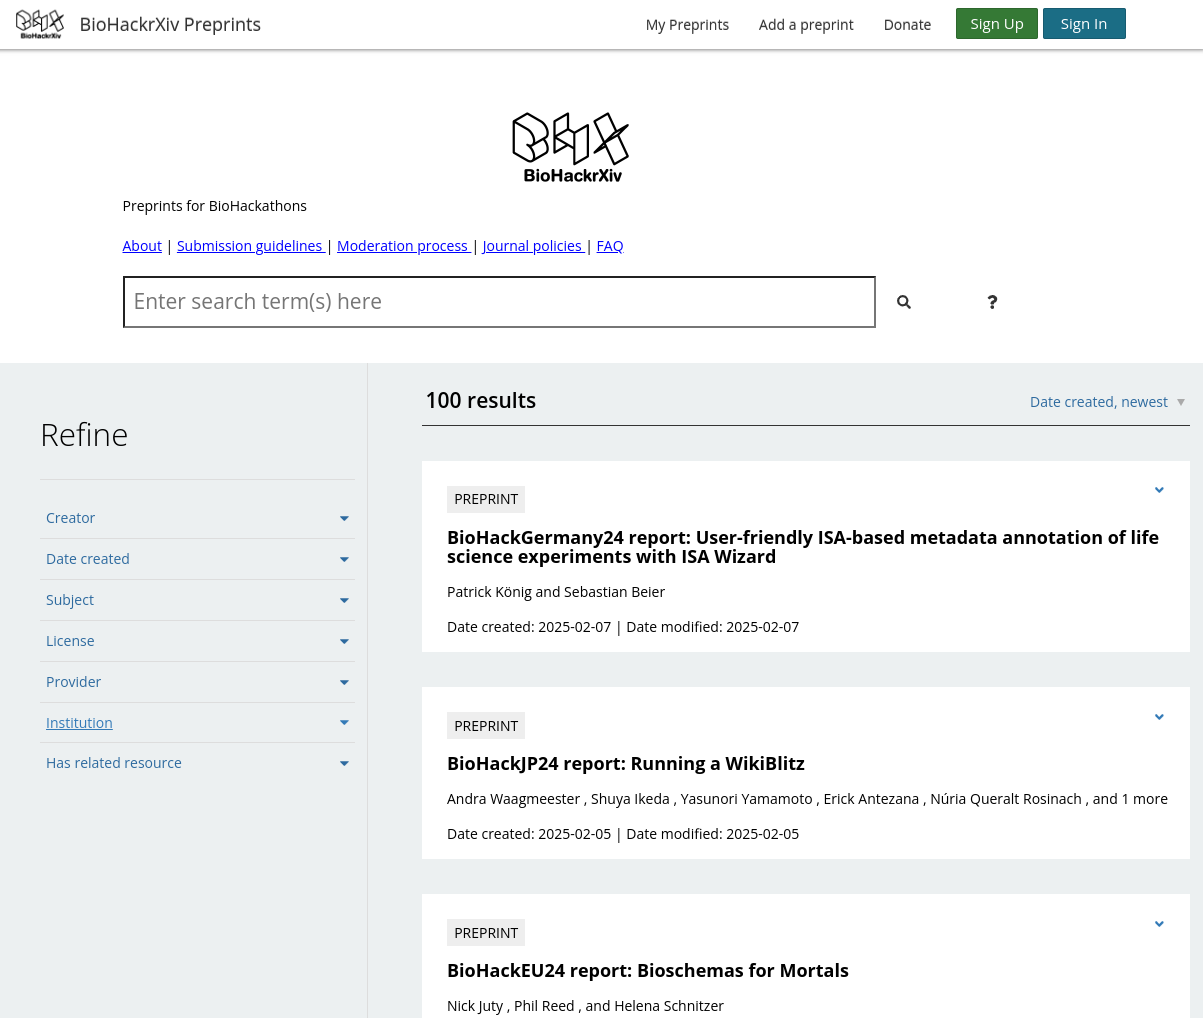Click 'Date modified: 2025-02-07' text

tap(713, 627)
